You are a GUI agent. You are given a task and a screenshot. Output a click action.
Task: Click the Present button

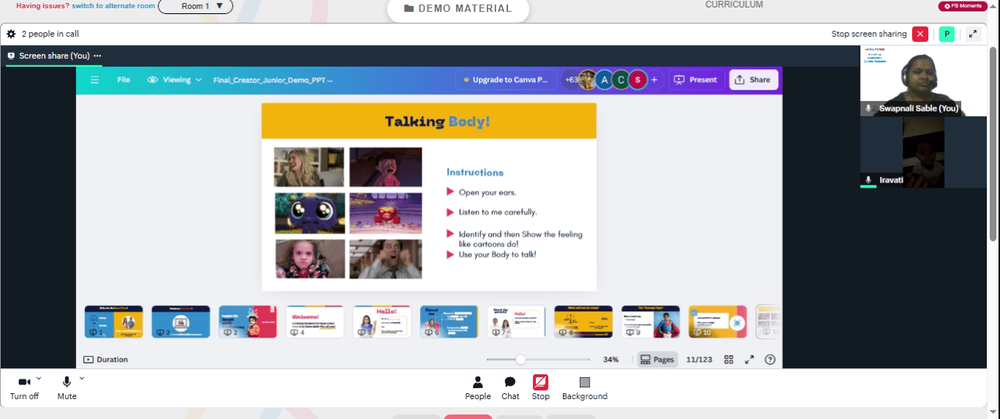pyautogui.click(x=696, y=80)
